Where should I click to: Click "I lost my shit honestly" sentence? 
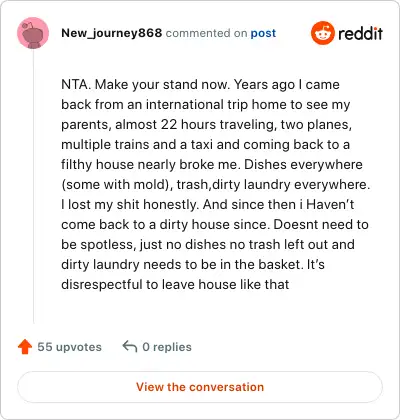click(x=130, y=204)
